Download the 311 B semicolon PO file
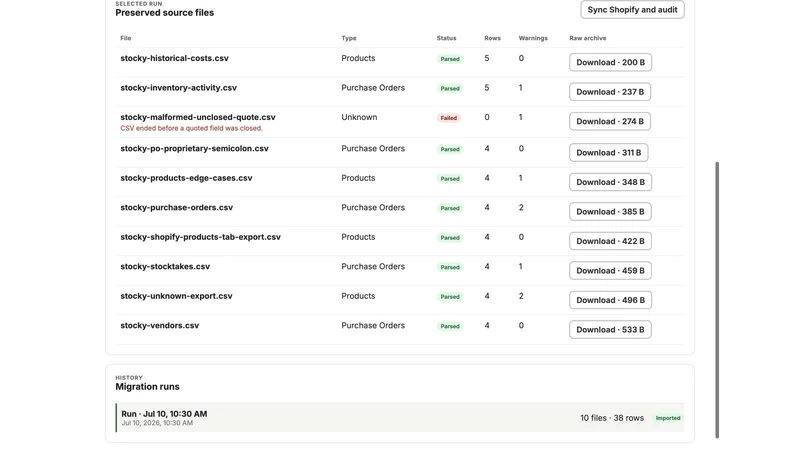 (609, 153)
